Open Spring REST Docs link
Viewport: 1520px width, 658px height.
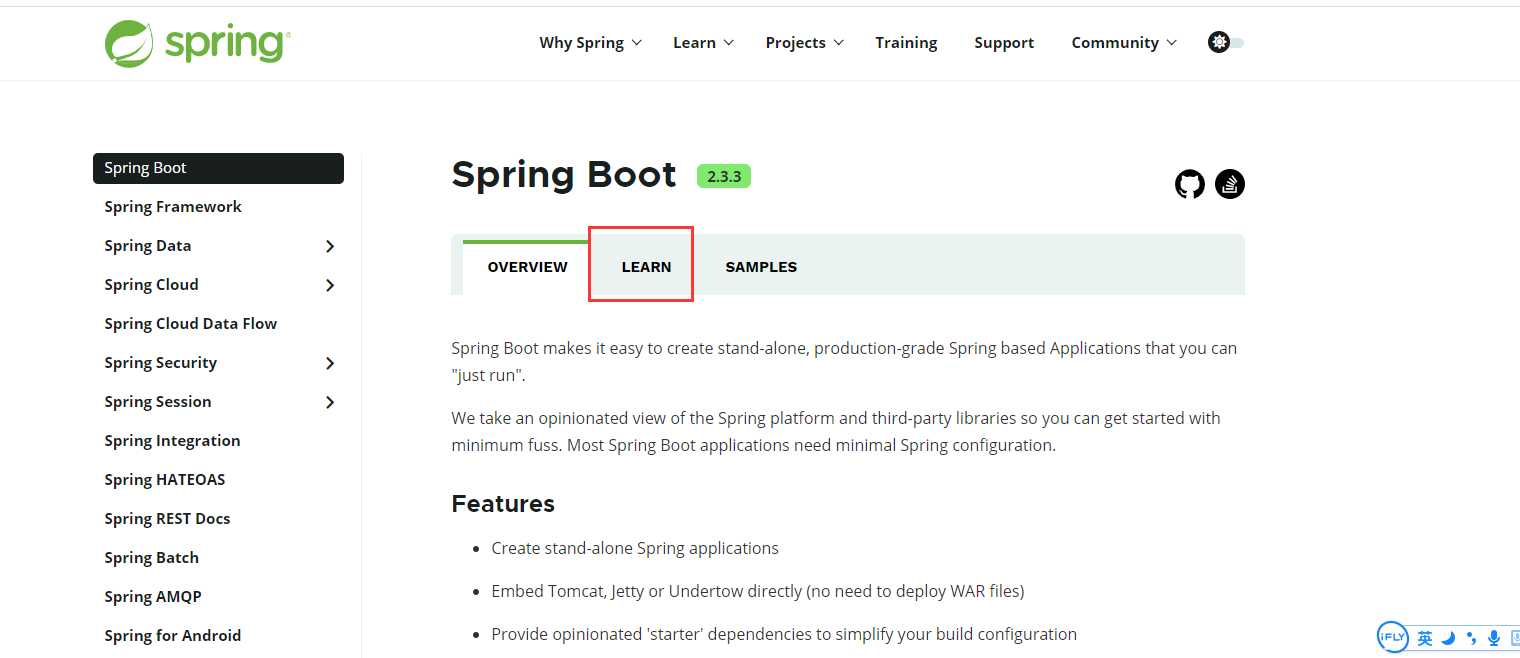pyautogui.click(x=167, y=519)
